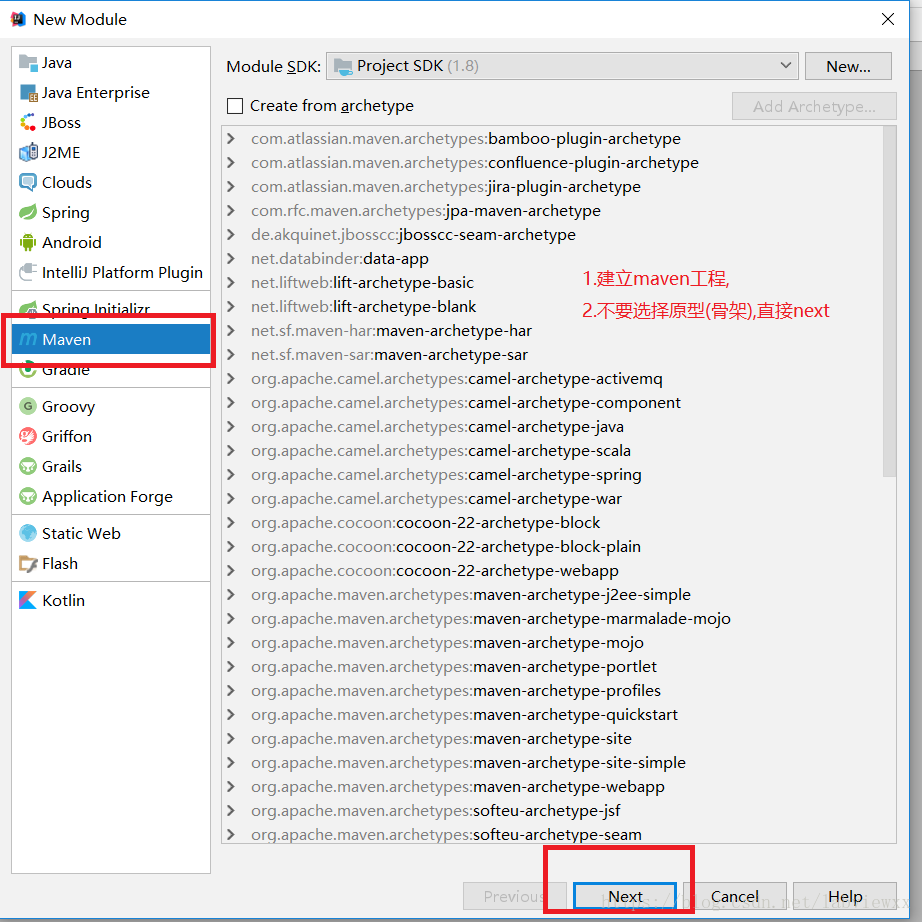The width and height of the screenshot is (922, 922).
Task: Select the Java module type icon
Action: click(x=28, y=62)
